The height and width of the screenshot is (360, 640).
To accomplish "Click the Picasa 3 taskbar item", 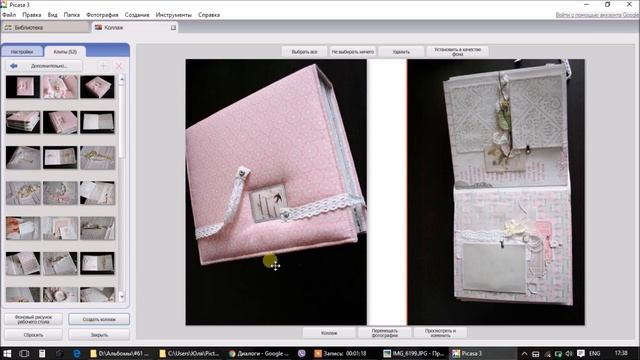I will coord(482,353).
